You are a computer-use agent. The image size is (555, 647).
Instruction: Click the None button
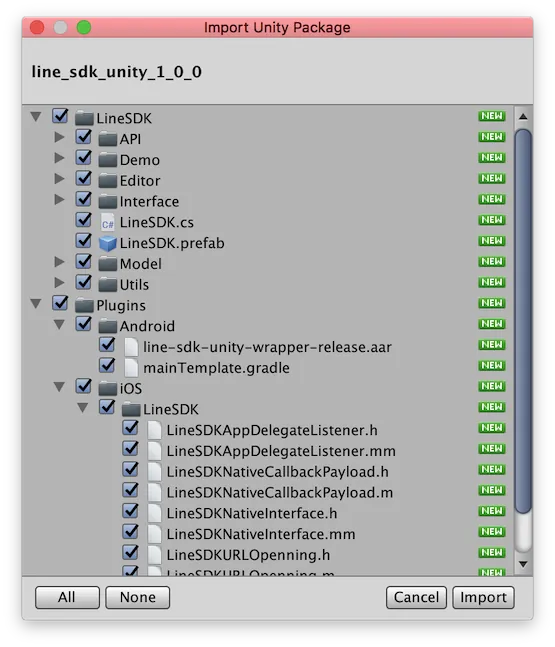coord(137,597)
